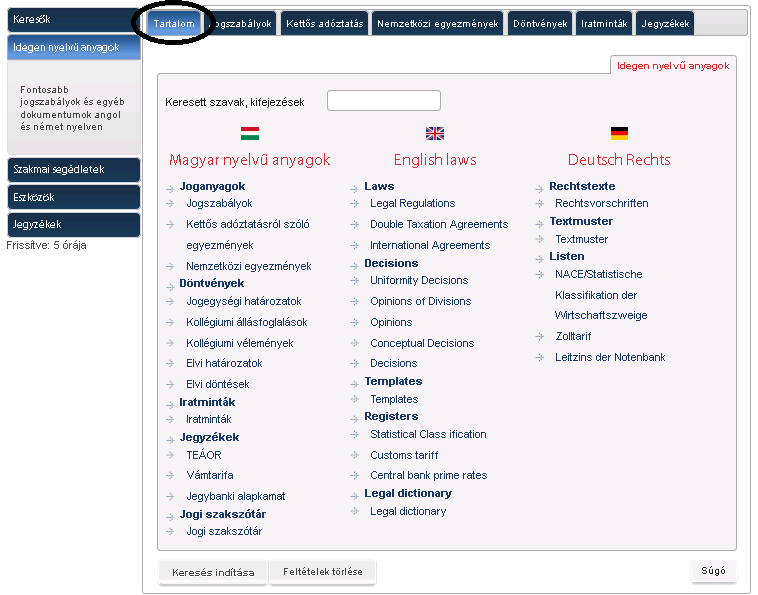The width and height of the screenshot is (758, 595).
Task: Open International Agreements link
Action: [x=430, y=246]
